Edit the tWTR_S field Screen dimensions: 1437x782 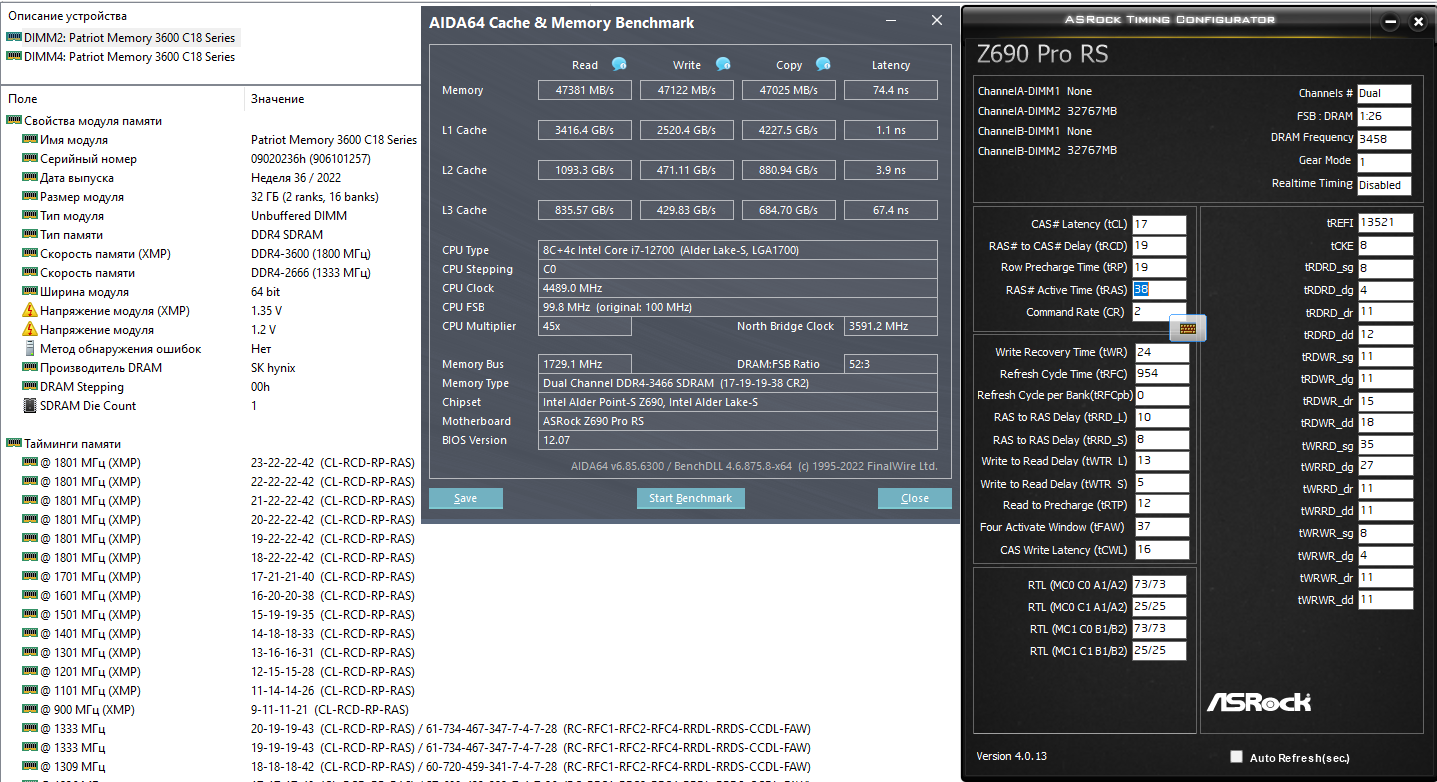[1162, 484]
